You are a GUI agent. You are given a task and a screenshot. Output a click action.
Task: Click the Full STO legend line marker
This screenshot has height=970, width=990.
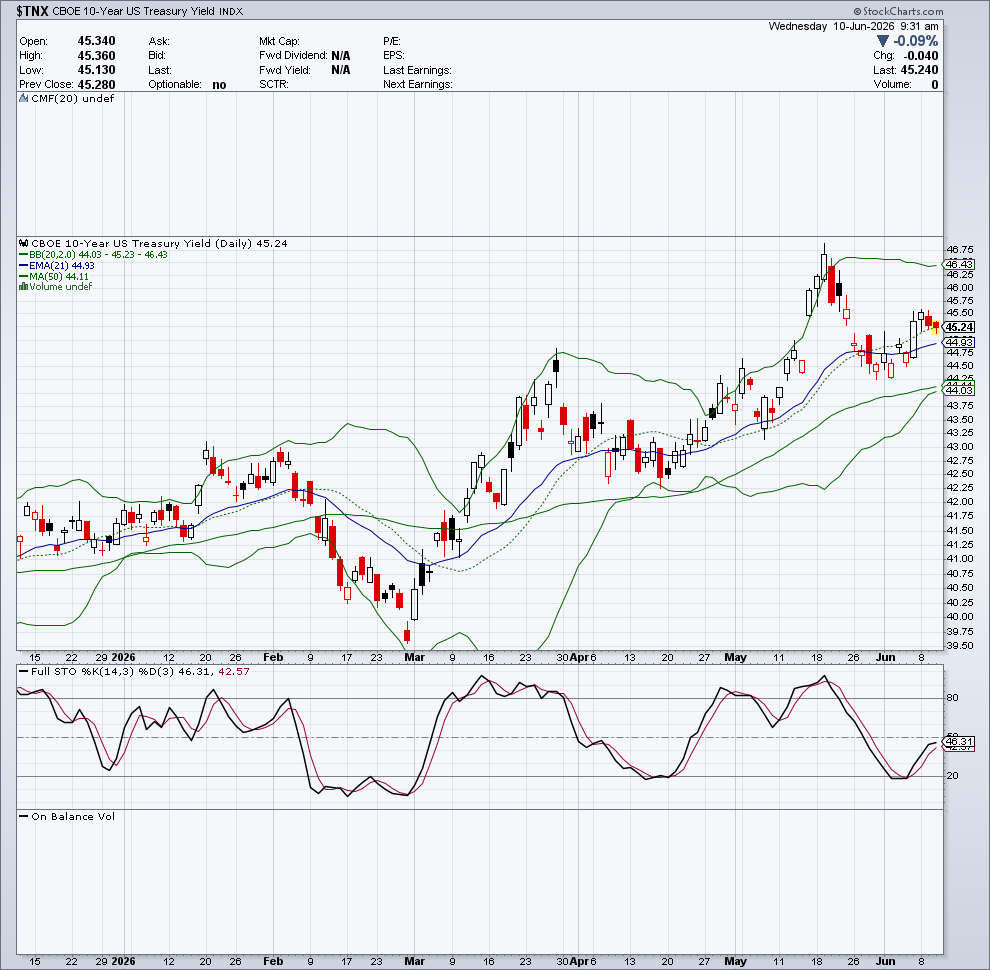click(x=23, y=672)
